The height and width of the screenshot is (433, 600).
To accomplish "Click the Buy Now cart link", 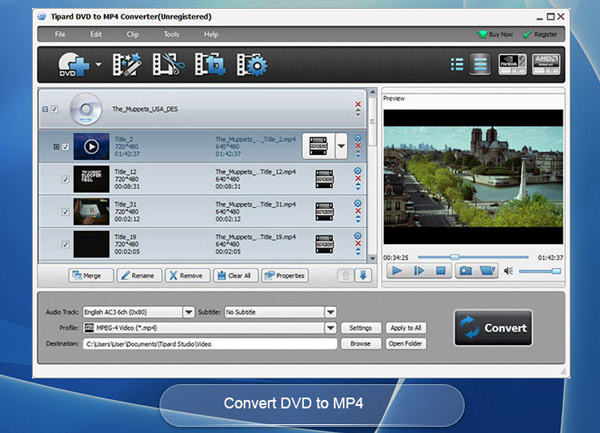I will 495,34.
